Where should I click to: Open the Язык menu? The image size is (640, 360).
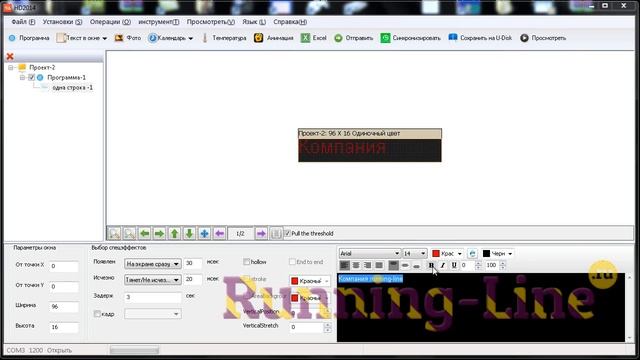tap(254, 22)
